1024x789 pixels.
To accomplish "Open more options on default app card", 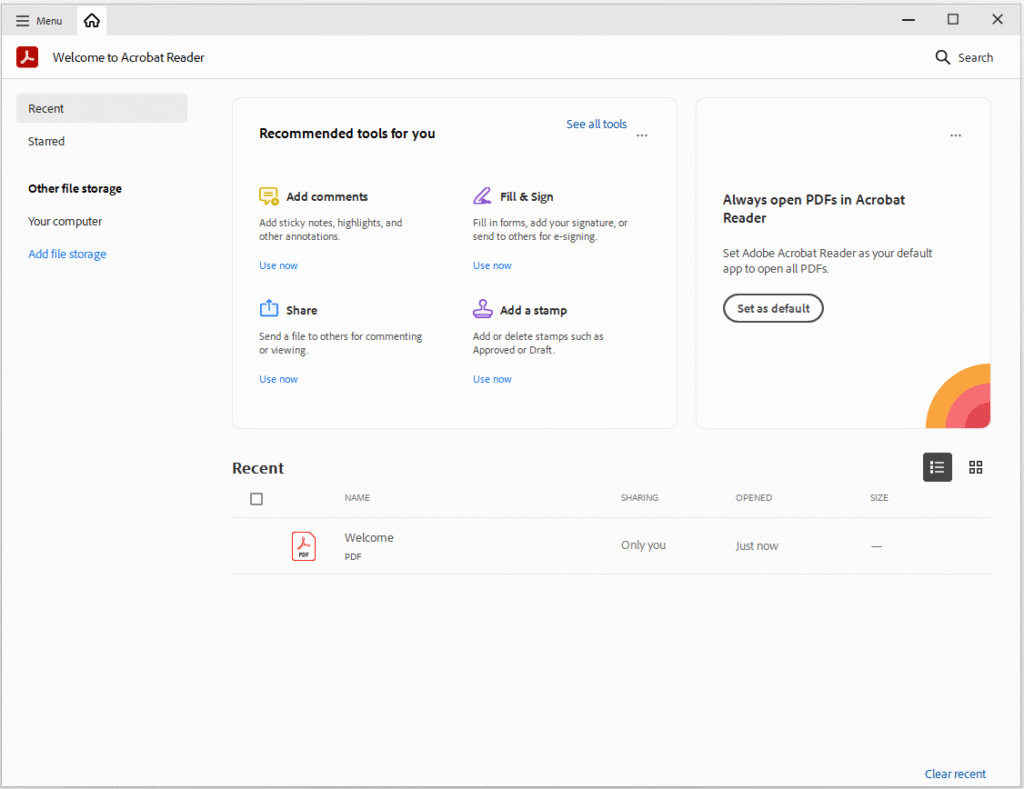I will [956, 135].
